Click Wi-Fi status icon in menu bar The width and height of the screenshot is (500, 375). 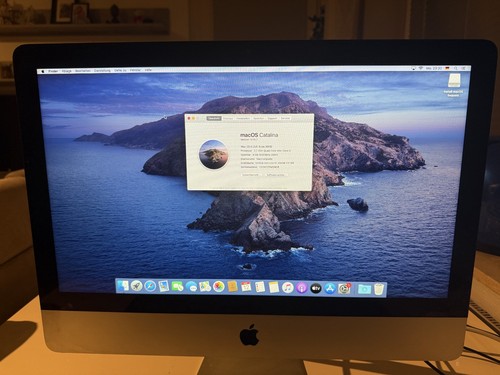421,68
